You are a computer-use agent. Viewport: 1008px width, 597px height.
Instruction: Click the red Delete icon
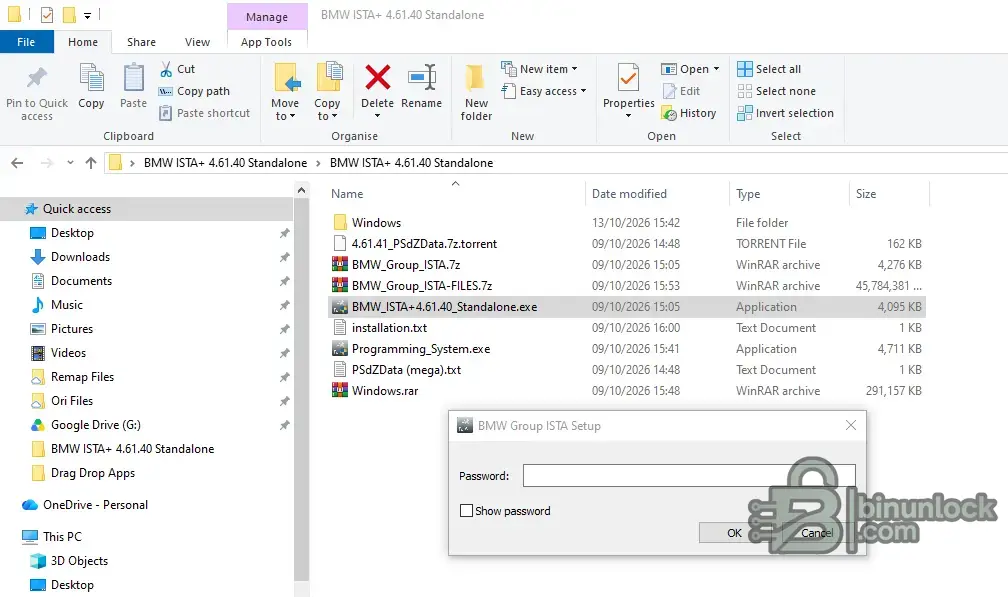point(377,78)
